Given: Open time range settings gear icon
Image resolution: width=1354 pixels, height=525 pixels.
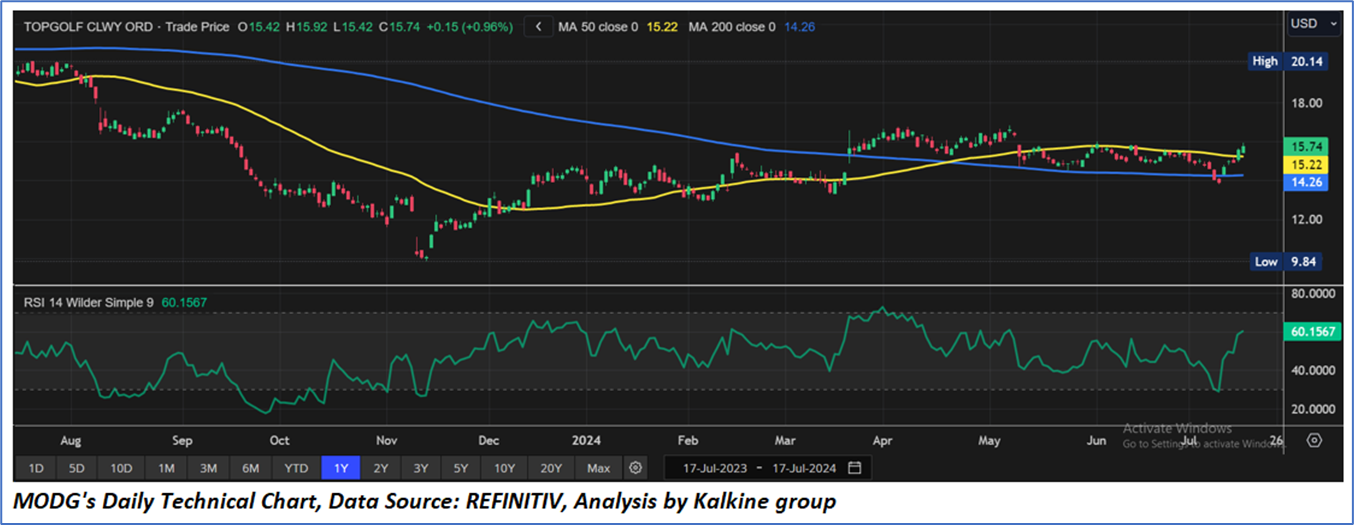Looking at the screenshot, I should pyautogui.click(x=635, y=468).
